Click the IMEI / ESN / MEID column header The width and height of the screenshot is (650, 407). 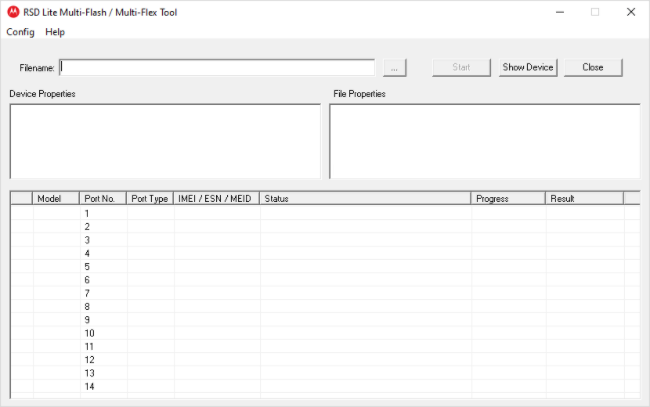pos(216,199)
